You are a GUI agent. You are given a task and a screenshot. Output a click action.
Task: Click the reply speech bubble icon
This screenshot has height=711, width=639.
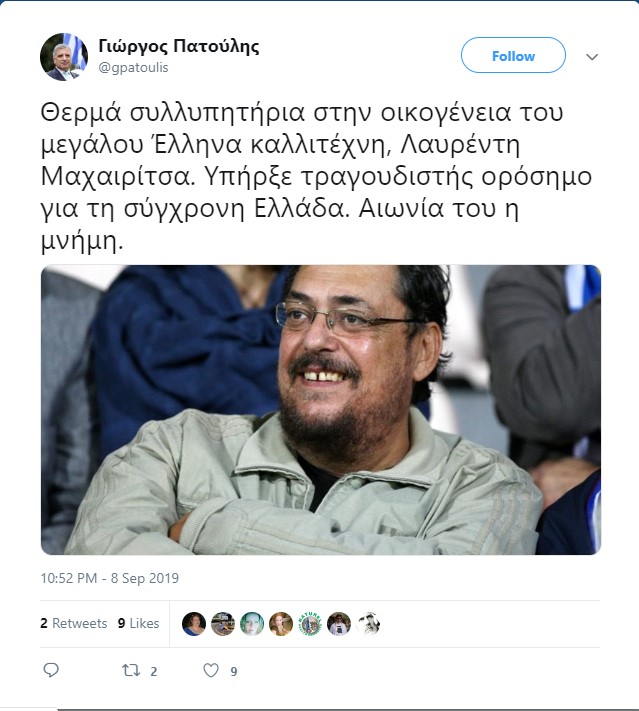pos(51,670)
